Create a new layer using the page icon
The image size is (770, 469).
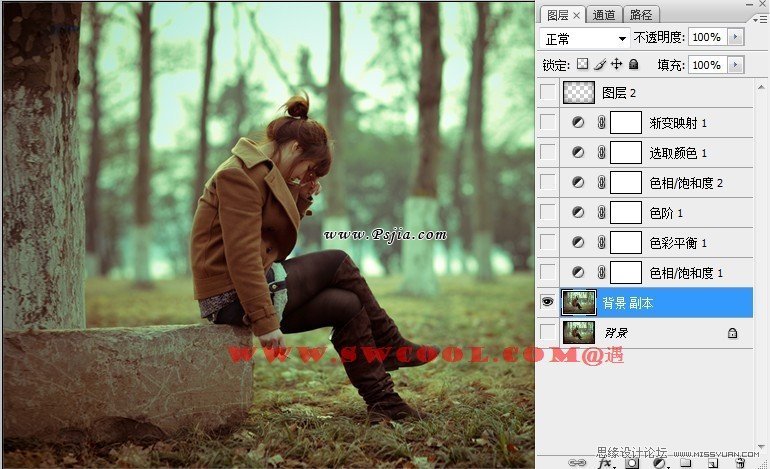click(x=713, y=463)
